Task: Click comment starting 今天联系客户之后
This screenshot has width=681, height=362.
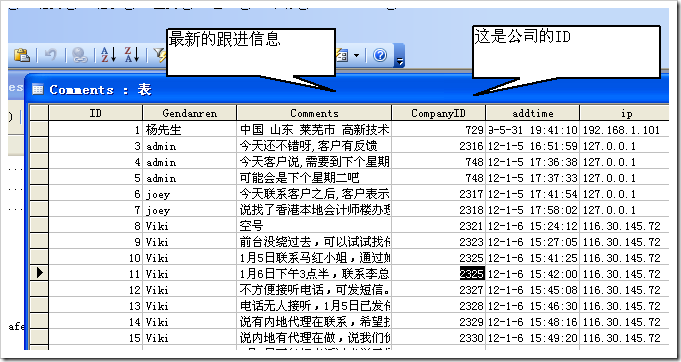Action: (x=314, y=194)
